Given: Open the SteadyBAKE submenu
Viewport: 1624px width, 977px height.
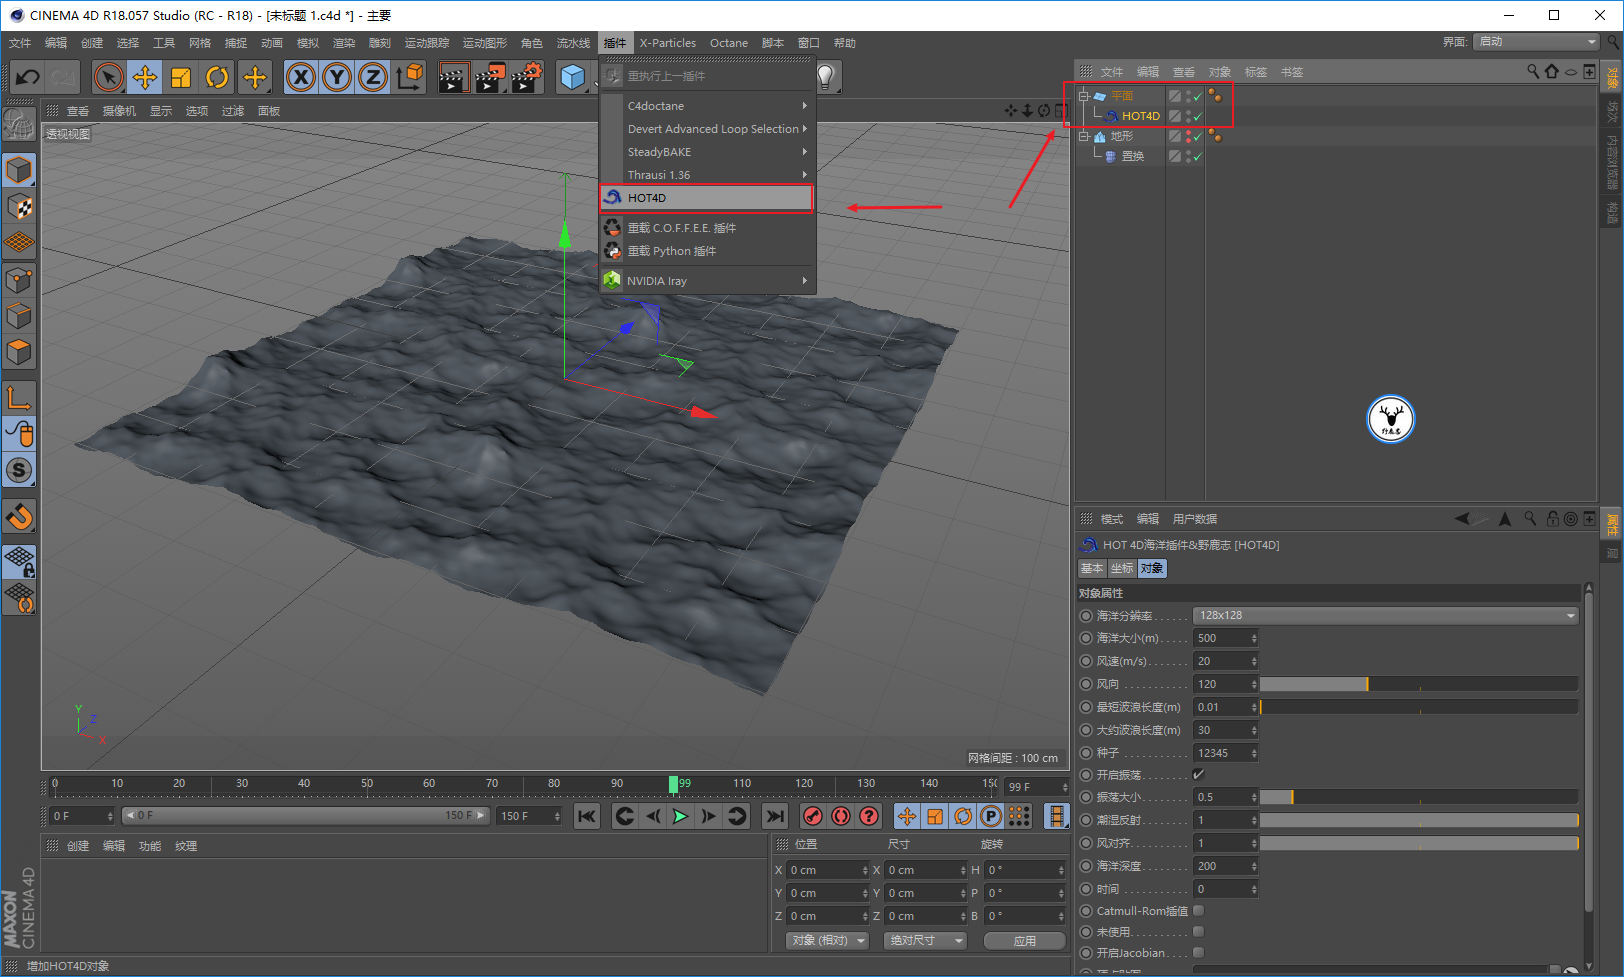Looking at the screenshot, I should coord(707,152).
